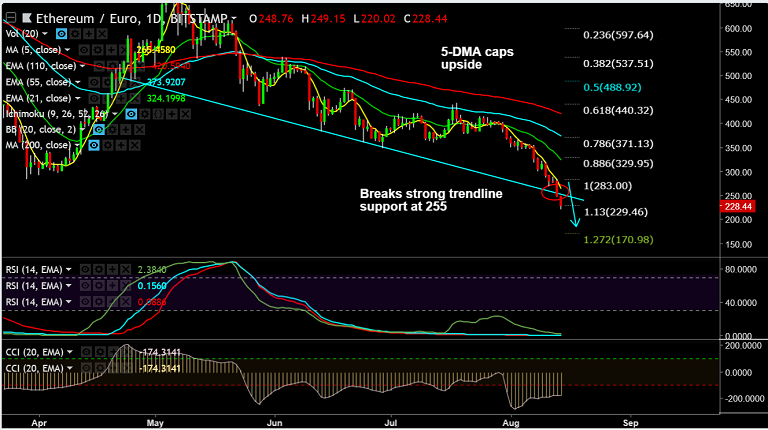Select Fibonacci level 0.886(329.95) label
The height and width of the screenshot is (430, 768).
[618, 164]
